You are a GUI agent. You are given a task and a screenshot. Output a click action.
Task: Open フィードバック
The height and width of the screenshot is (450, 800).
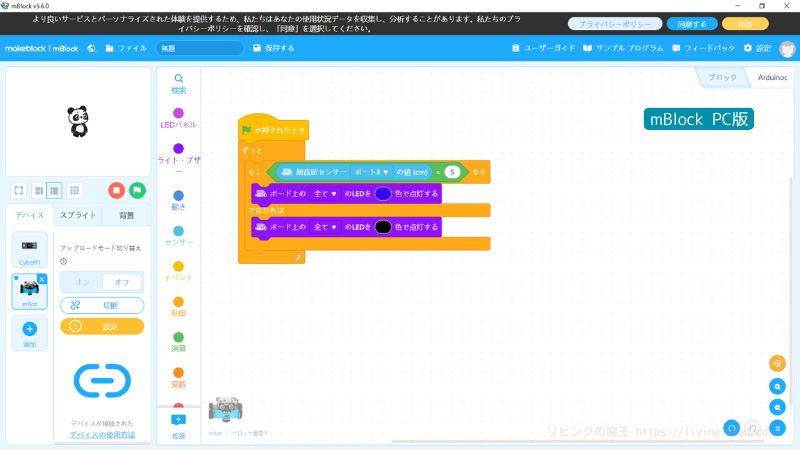[704, 48]
